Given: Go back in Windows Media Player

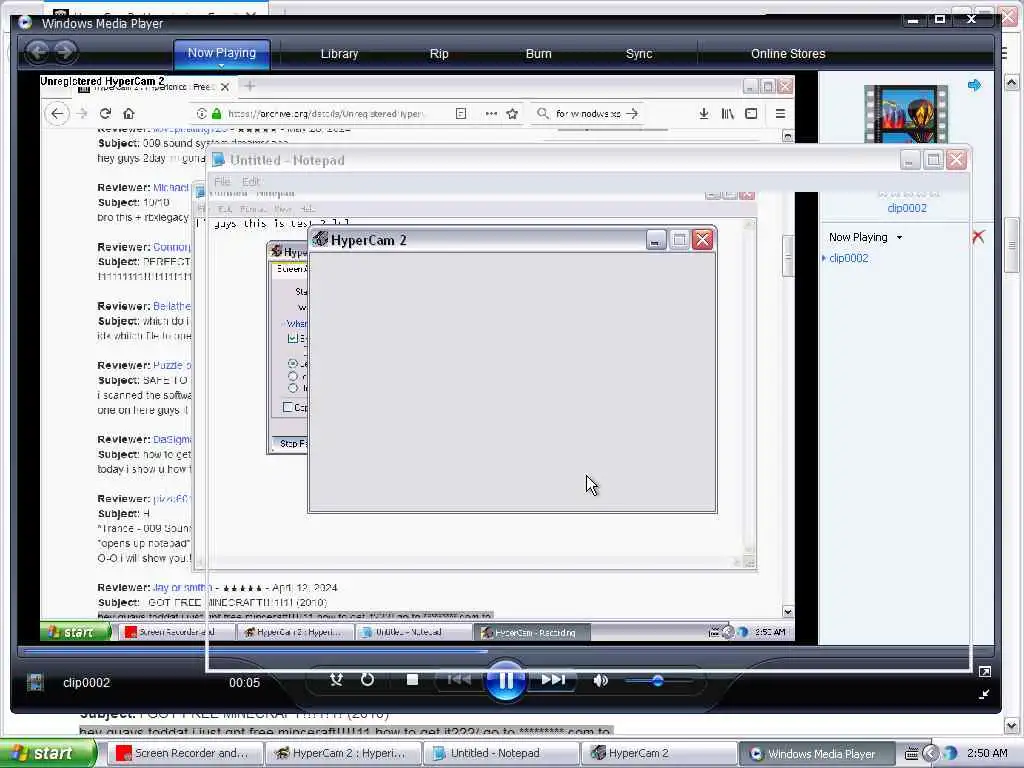Looking at the screenshot, I should pos(38,52).
